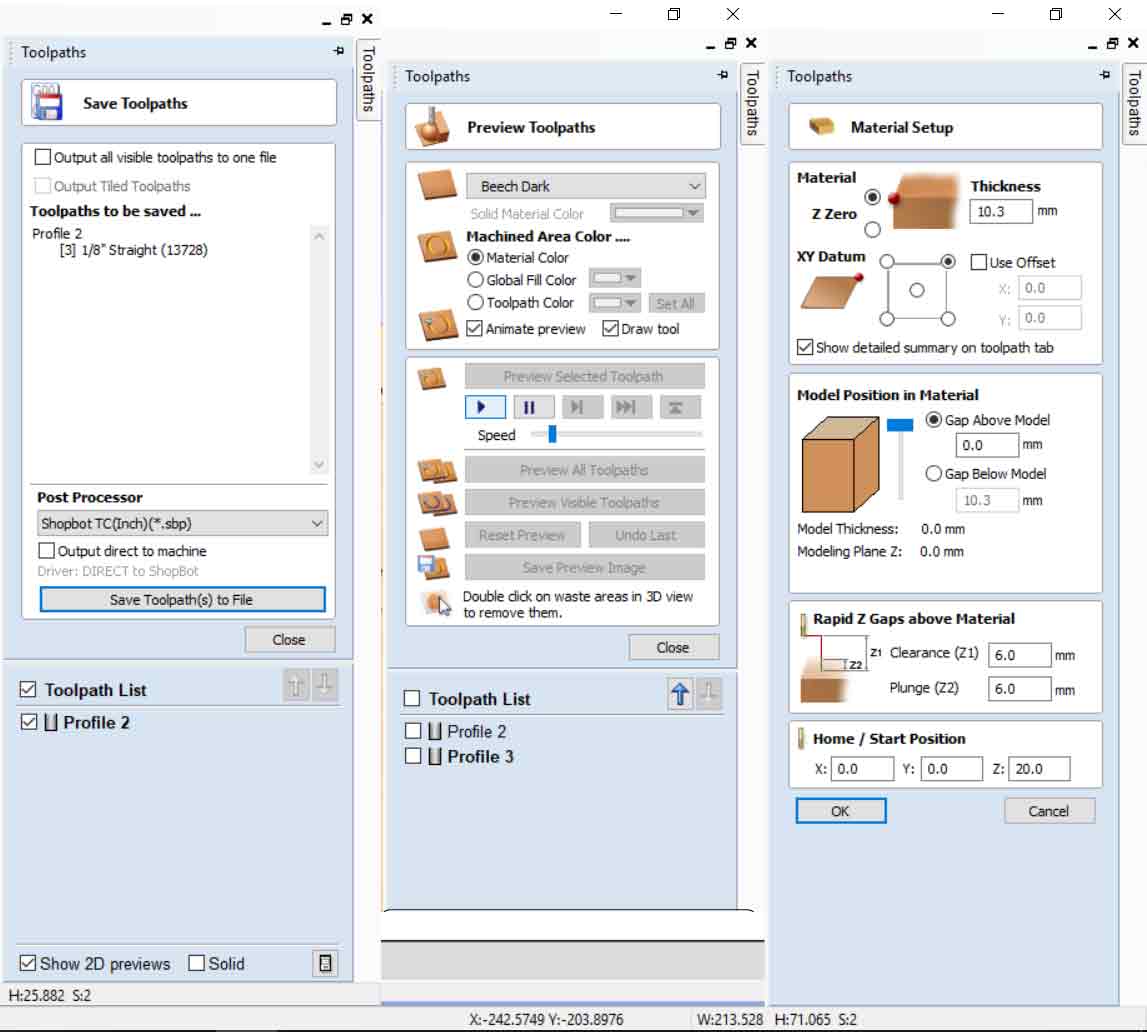
Task: Click the Preview All Toolpaths icon
Action: click(x=436, y=470)
